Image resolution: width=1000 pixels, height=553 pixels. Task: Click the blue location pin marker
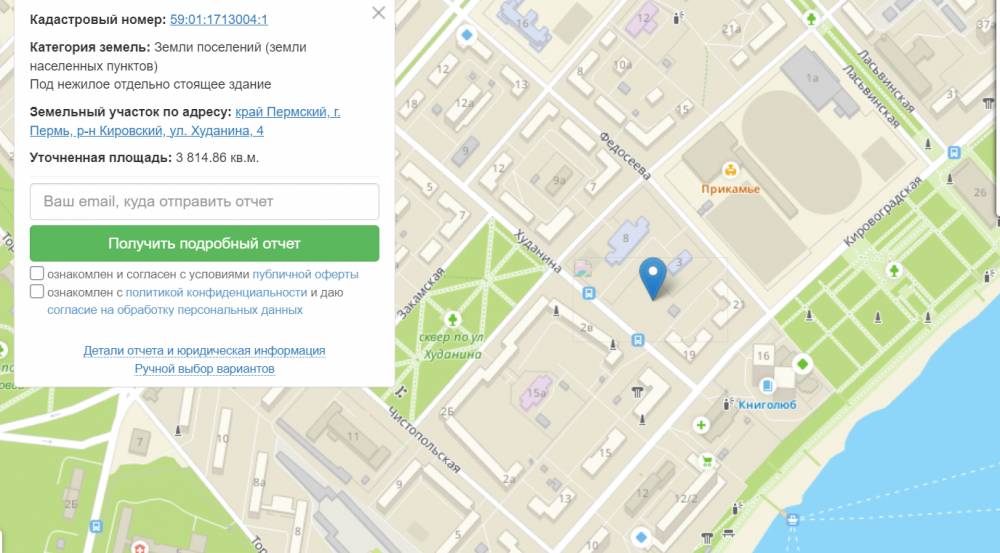(x=652, y=277)
